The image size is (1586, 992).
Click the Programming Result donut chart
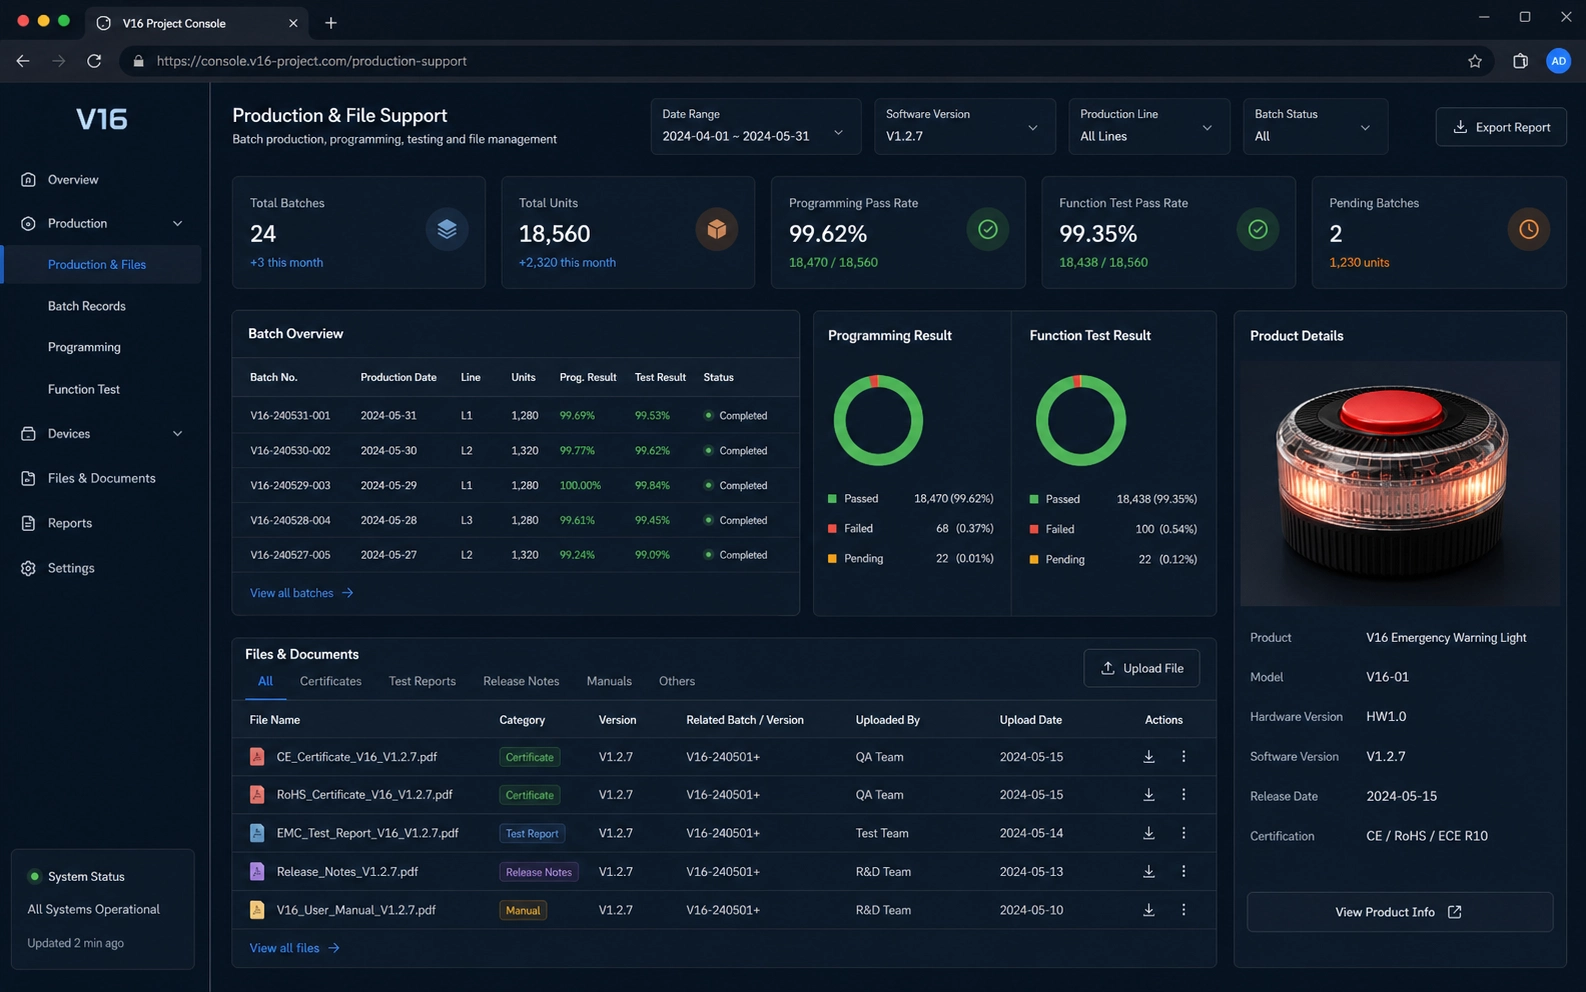(x=878, y=420)
